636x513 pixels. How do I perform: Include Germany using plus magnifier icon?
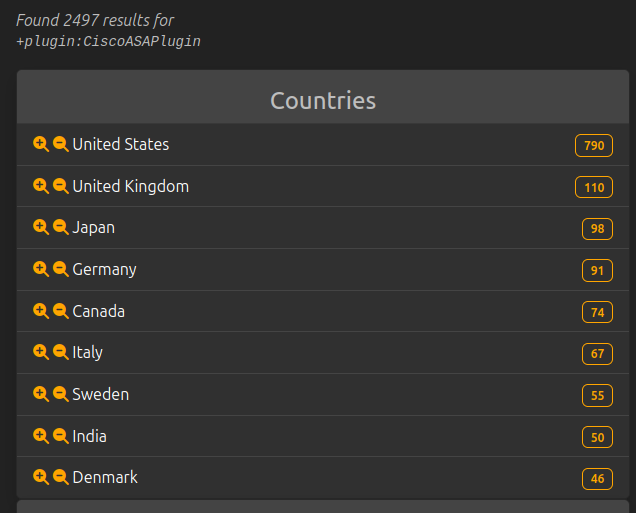tap(41, 269)
